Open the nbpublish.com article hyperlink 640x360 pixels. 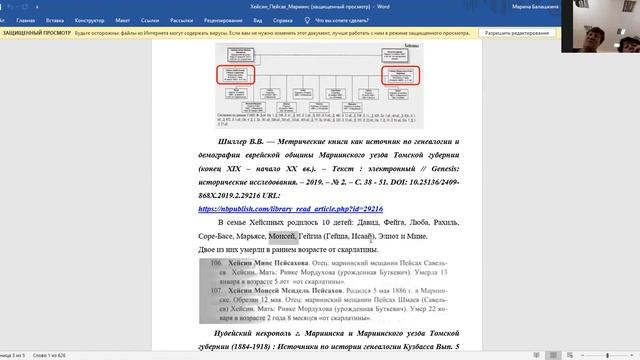[291, 209]
